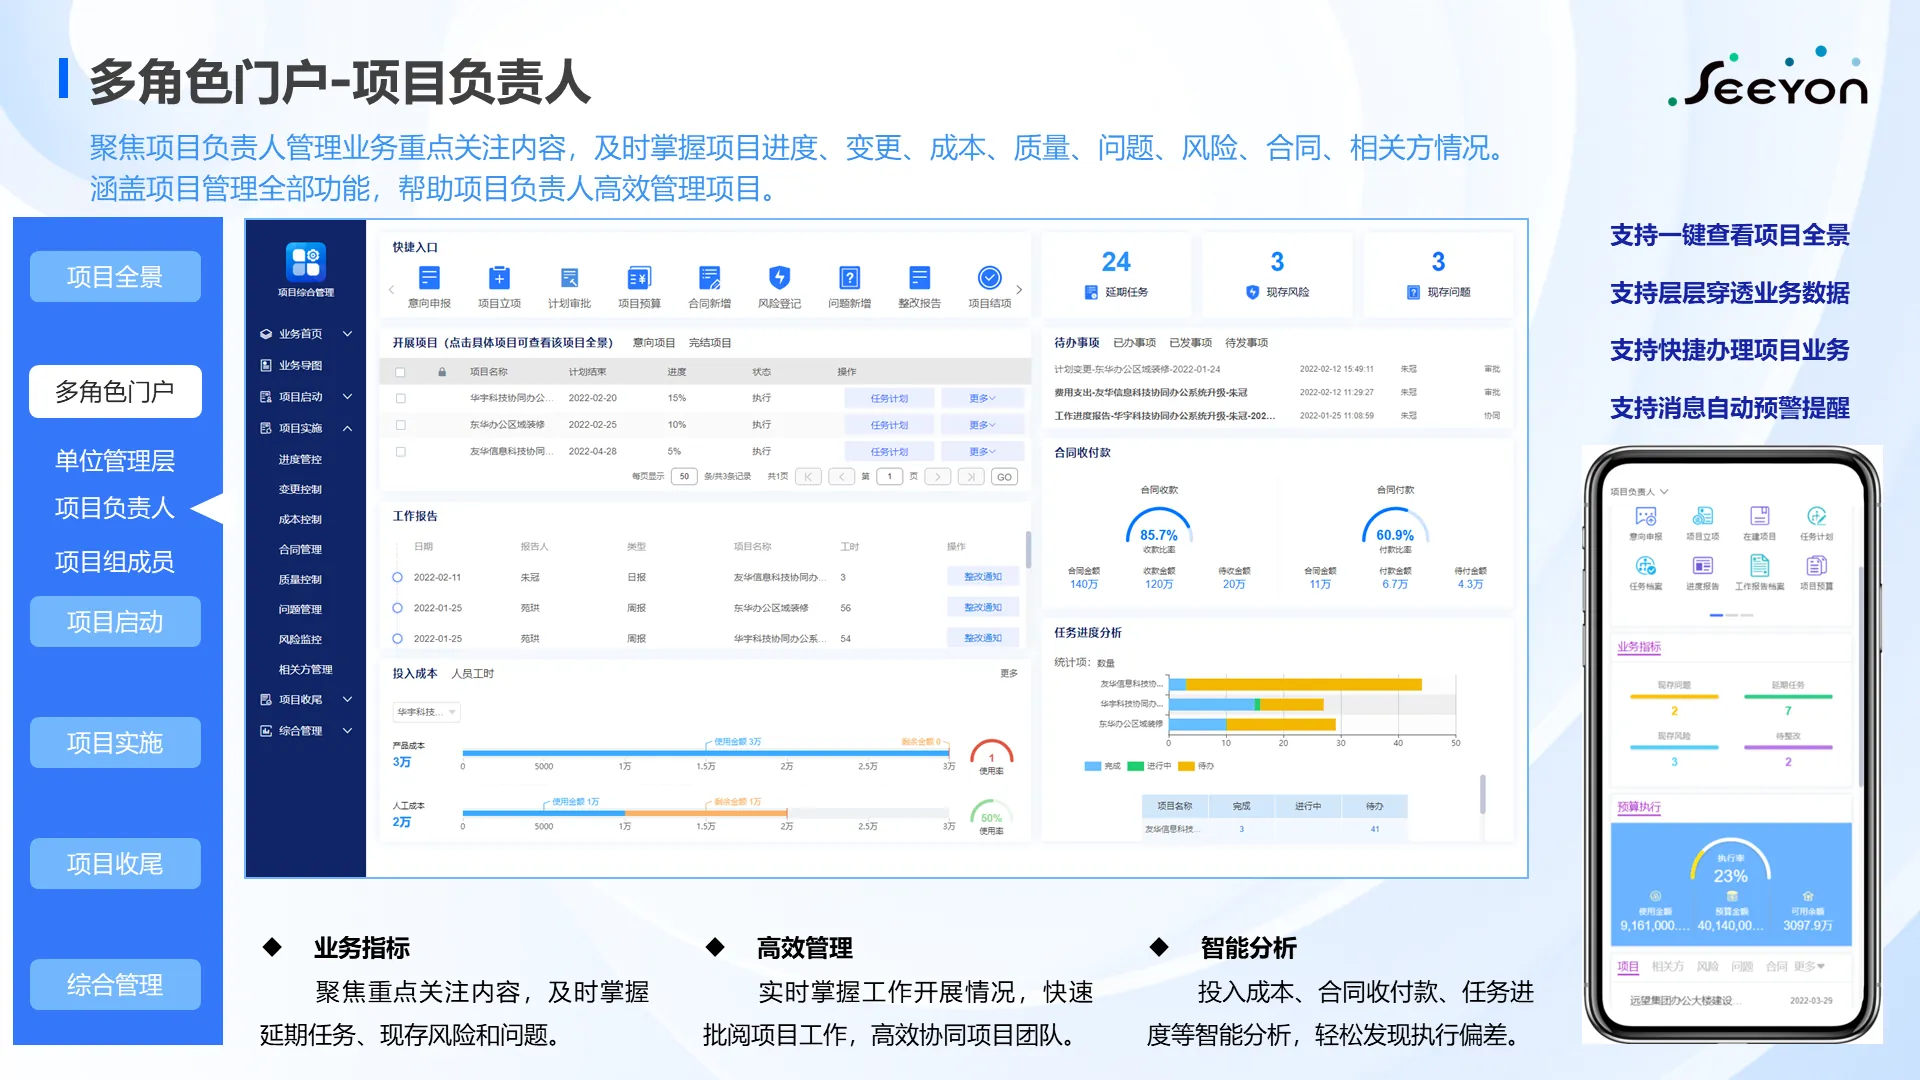Switch to the 完结项目 tab
Viewport: 1920px width, 1080px height.
coord(710,343)
